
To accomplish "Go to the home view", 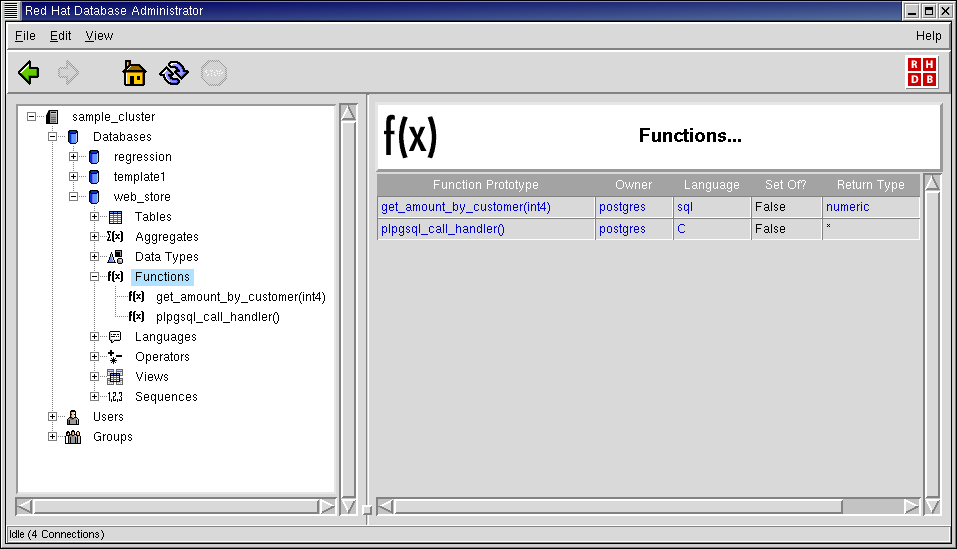I will point(134,73).
